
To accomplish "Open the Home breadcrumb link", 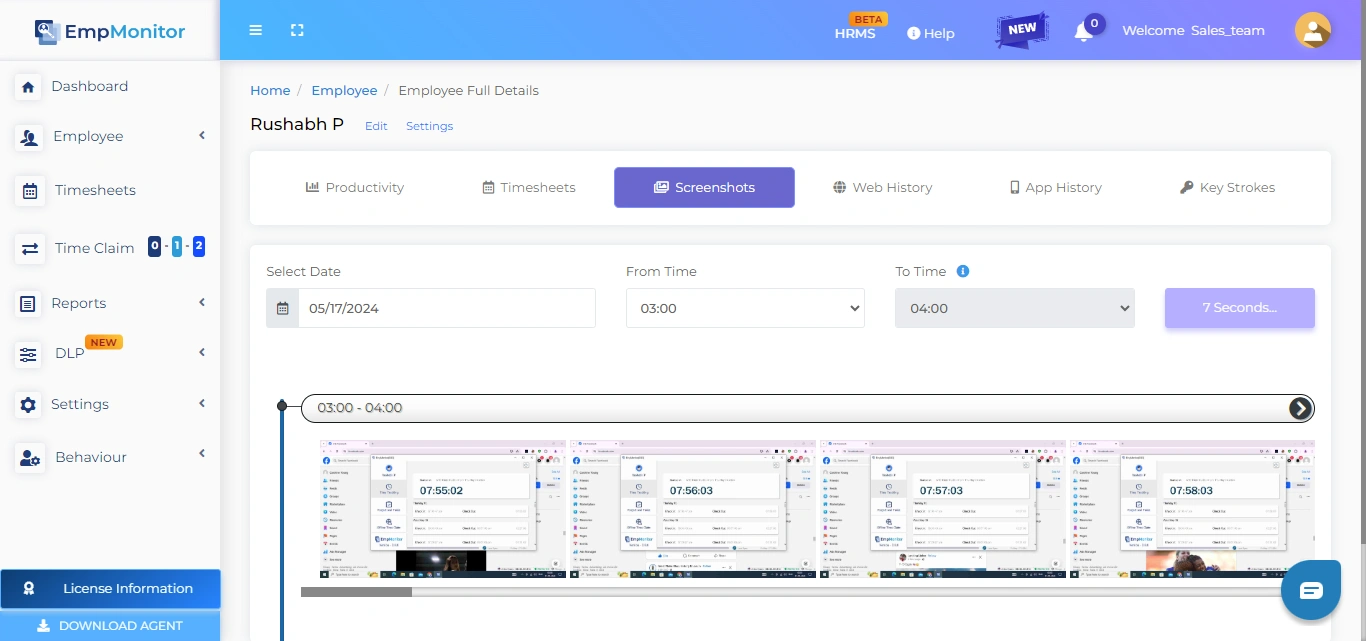I will pos(270,90).
